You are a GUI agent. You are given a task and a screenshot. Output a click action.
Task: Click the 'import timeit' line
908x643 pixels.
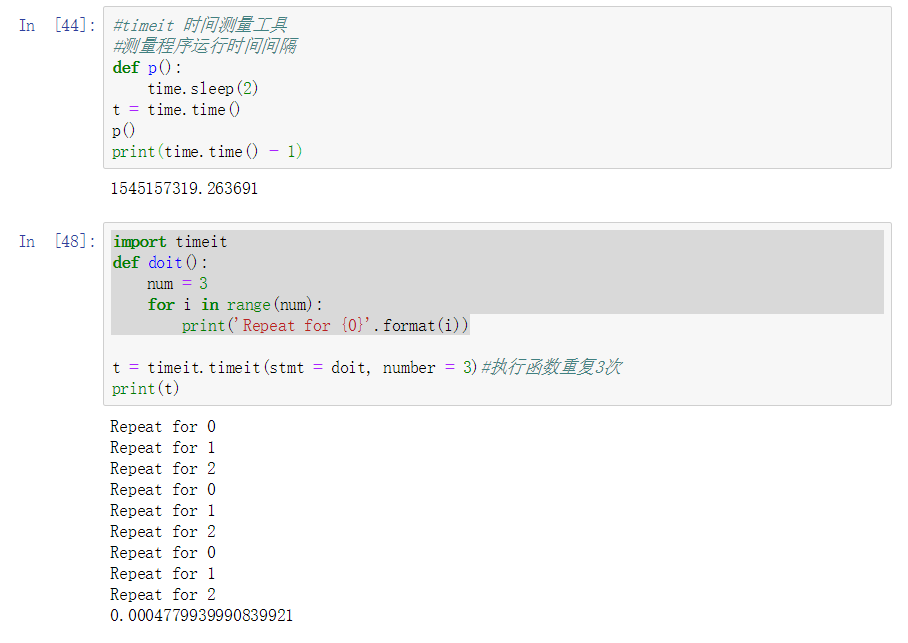(170, 241)
